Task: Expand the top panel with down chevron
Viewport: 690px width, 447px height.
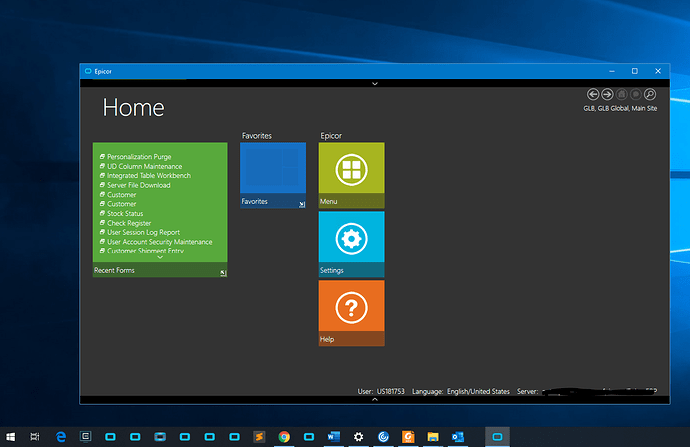Action: click(x=375, y=83)
